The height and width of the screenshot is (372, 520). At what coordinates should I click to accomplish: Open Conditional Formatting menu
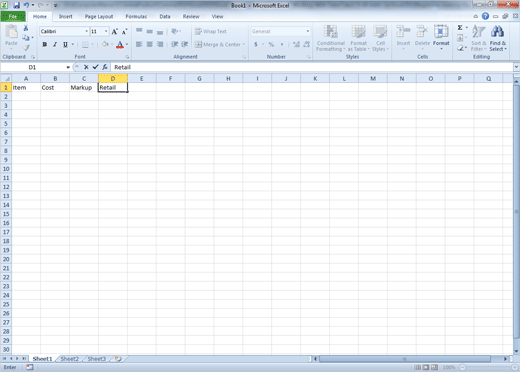click(x=330, y=38)
